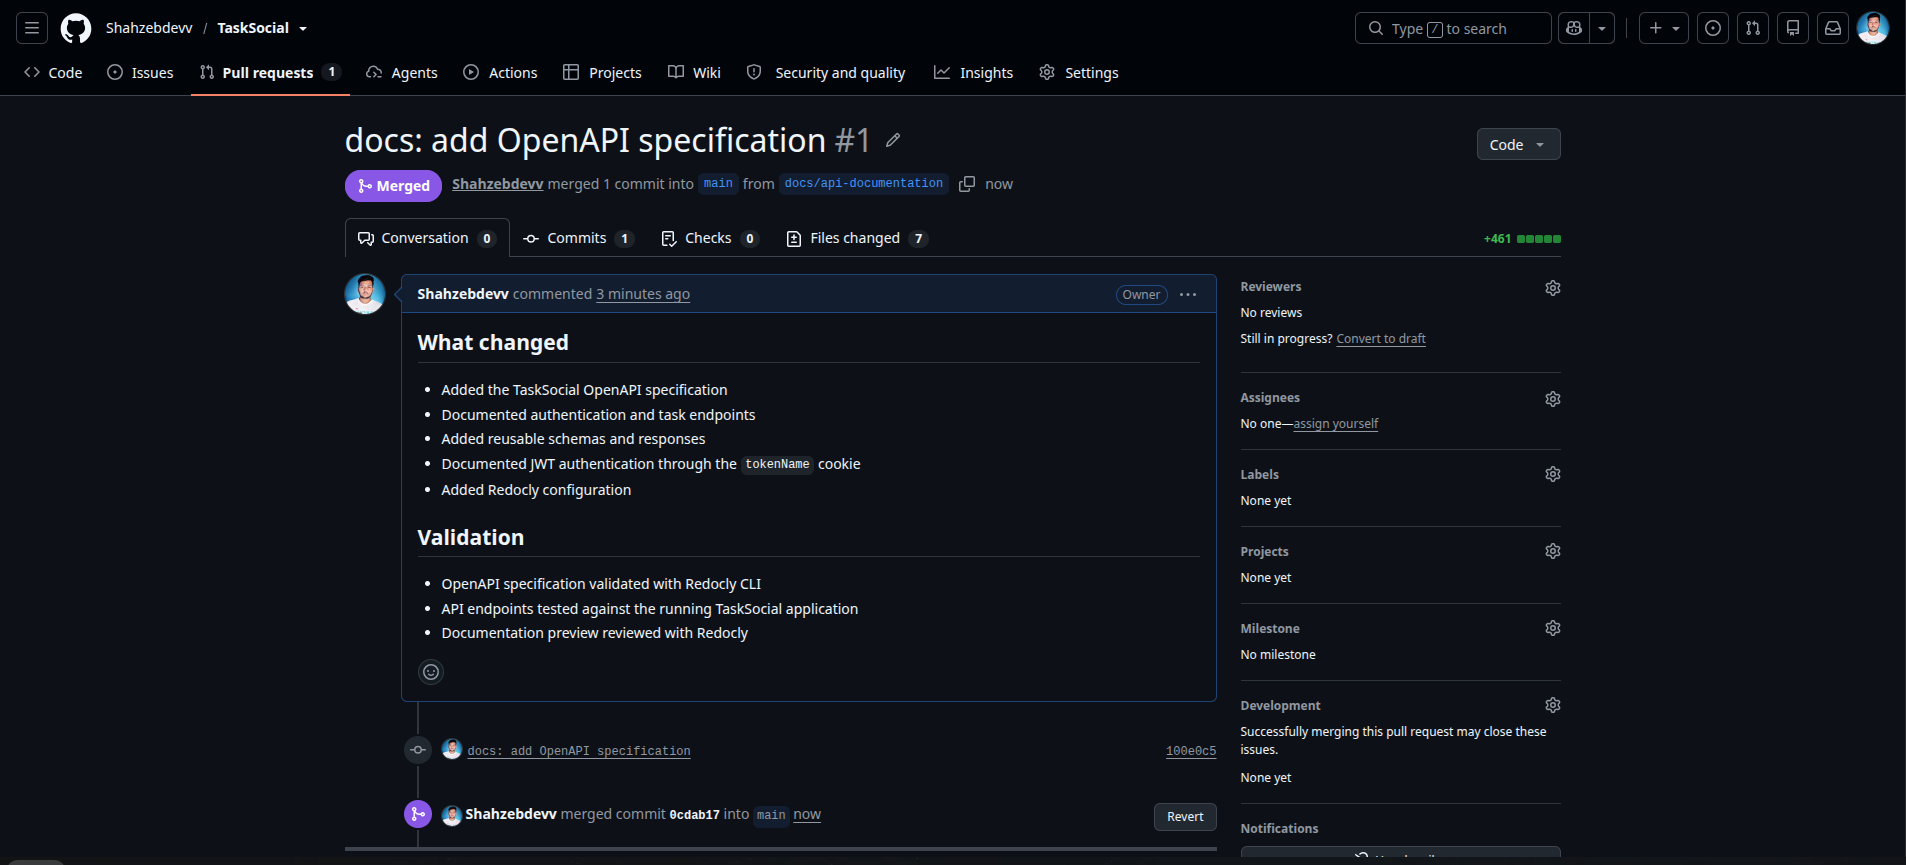Select the Commits tab
1906x865 pixels.
[x=578, y=238]
